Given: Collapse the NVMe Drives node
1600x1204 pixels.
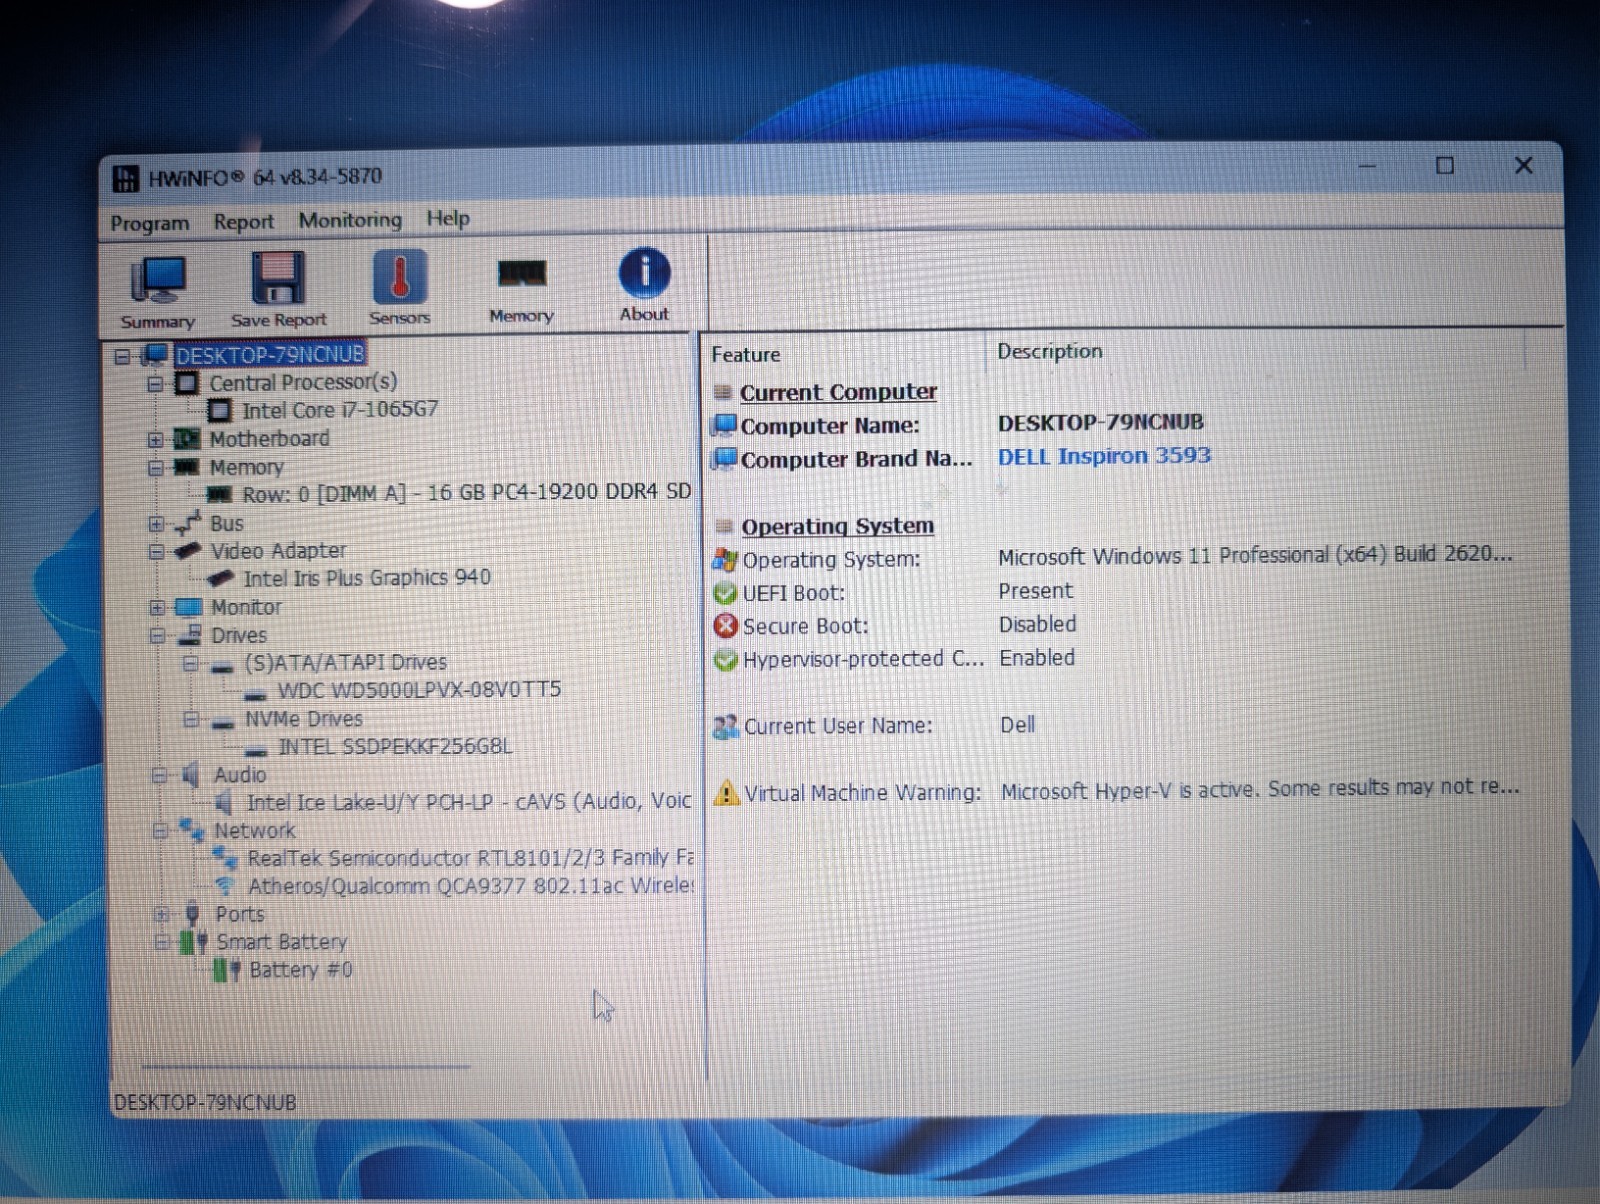Looking at the screenshot, I should coord(191,720).
